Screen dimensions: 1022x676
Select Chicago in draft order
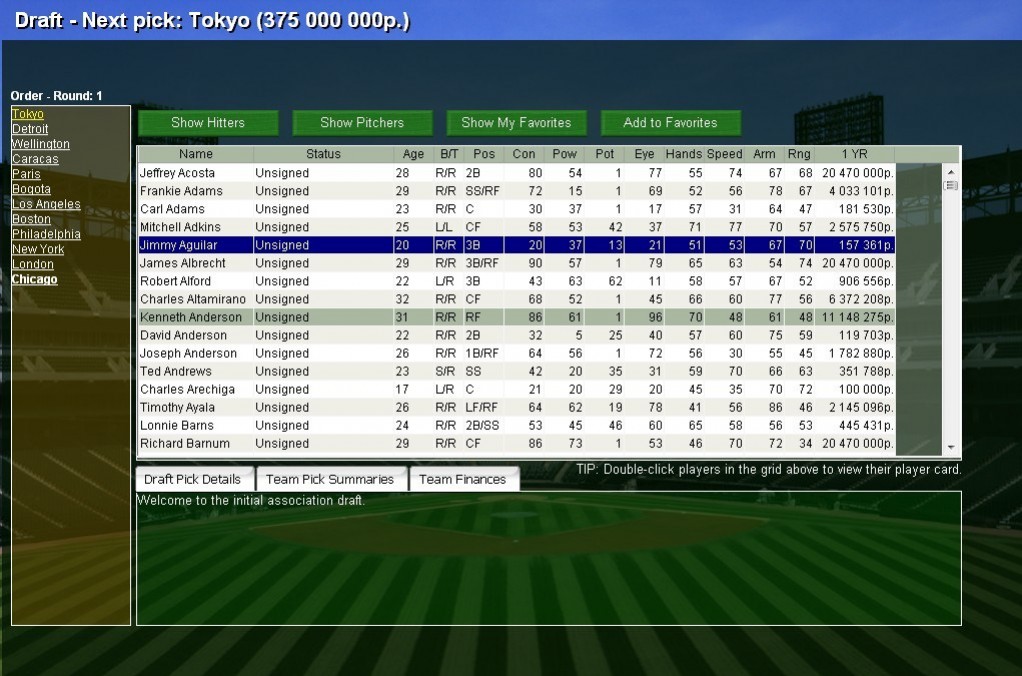(x=35, y=279)
